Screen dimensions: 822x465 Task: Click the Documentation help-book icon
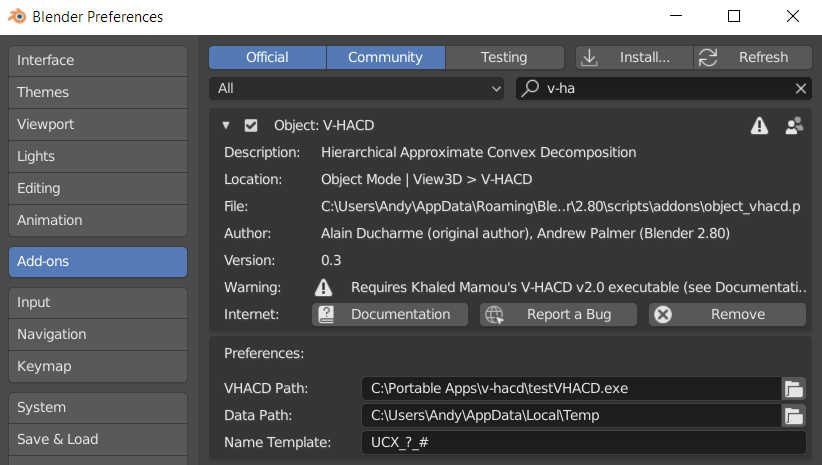[326, 314]
